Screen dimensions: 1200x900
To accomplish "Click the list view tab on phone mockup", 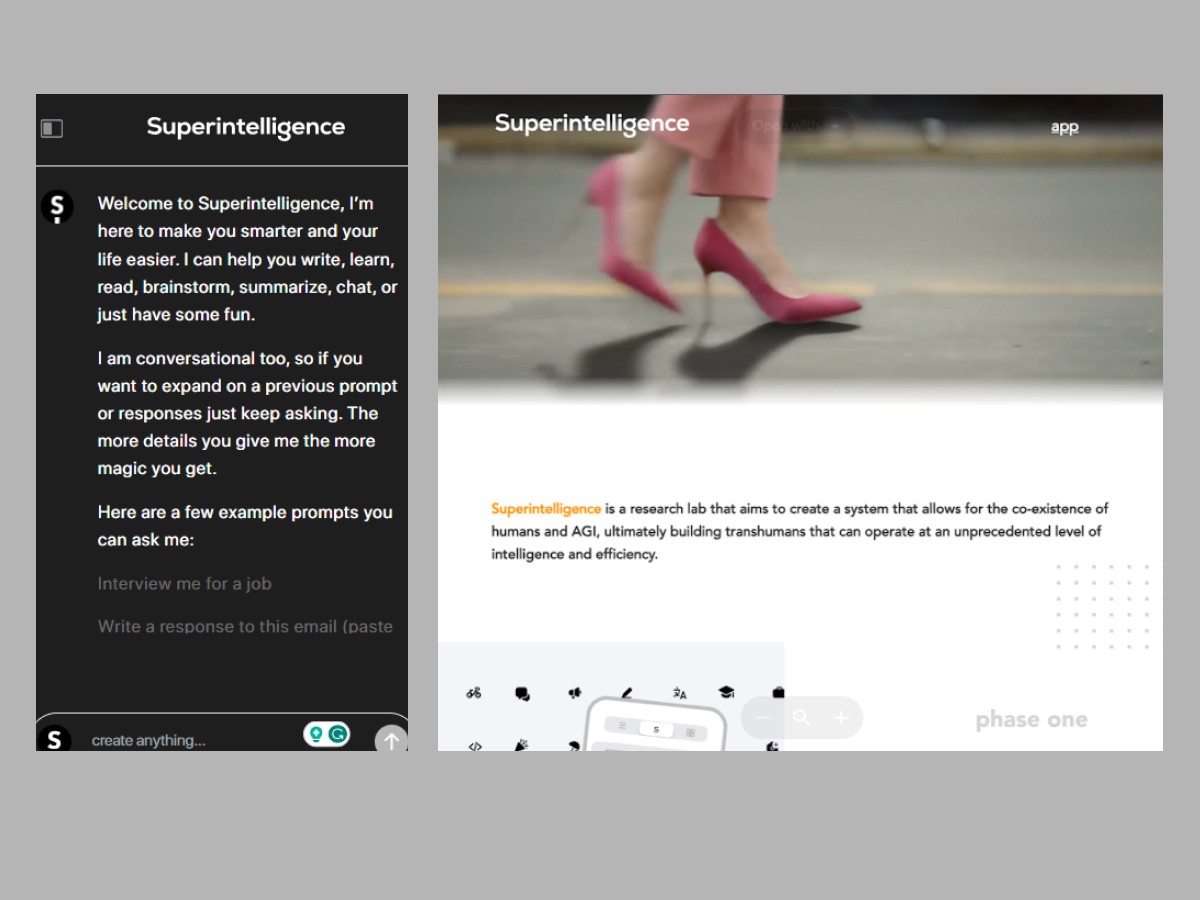I will point(622,726).
